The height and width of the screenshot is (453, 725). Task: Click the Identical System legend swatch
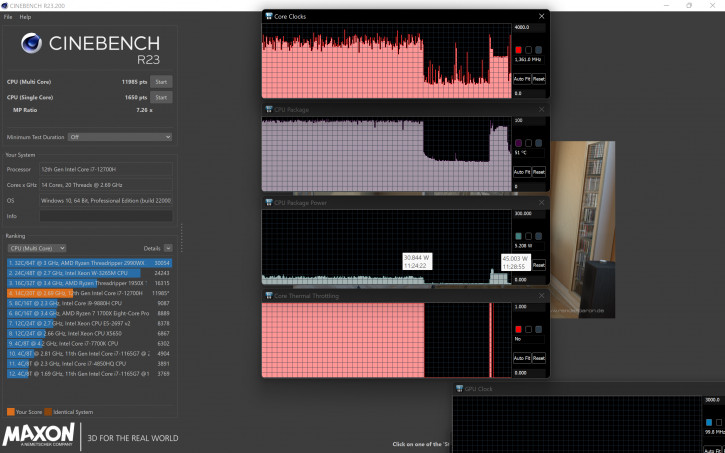pos(48,412)
